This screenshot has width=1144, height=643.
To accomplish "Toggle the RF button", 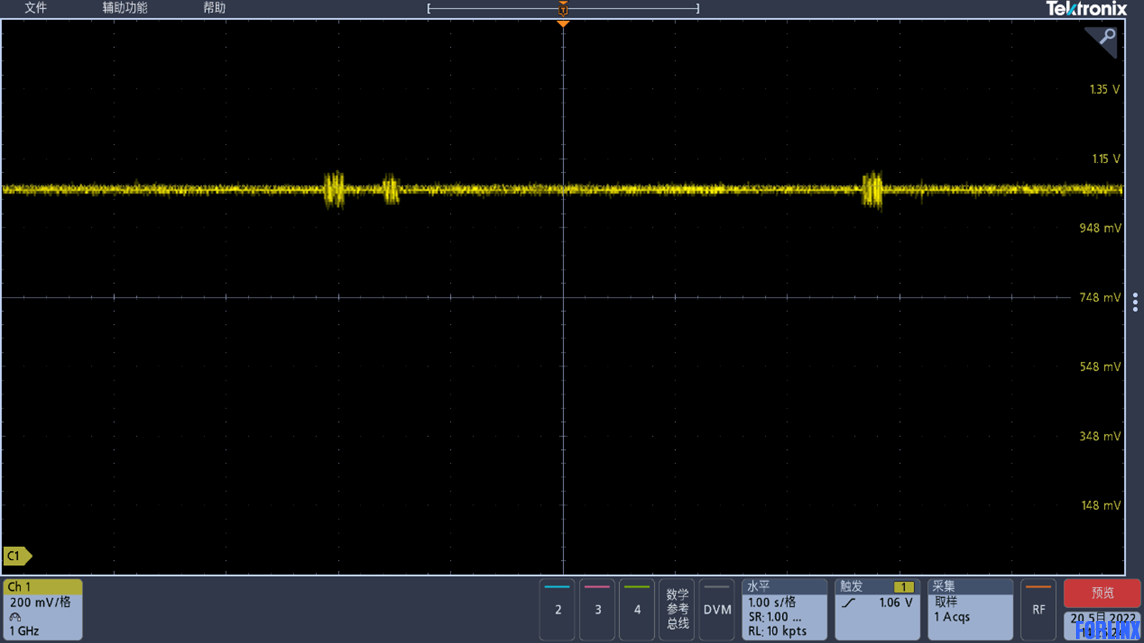I will 1038,609.
